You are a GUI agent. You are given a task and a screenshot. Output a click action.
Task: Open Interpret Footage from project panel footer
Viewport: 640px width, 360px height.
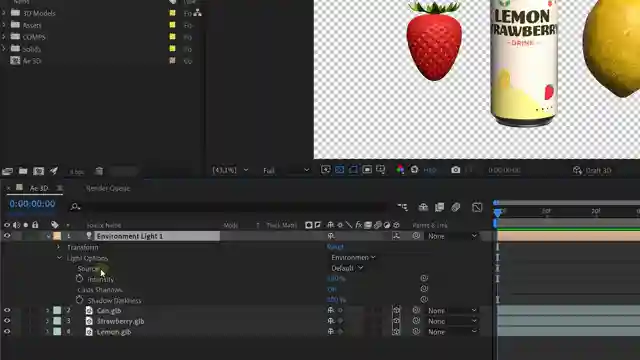click(7, 171)
